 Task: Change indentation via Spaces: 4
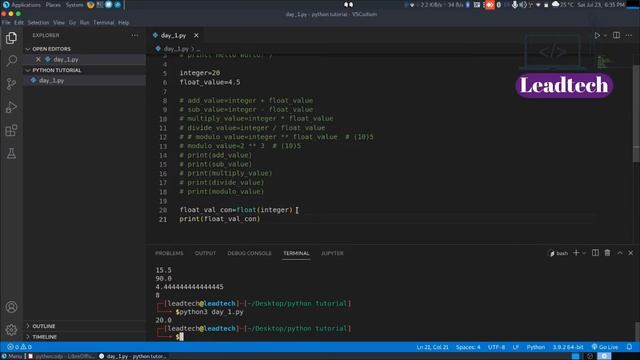tap(468, 347)
